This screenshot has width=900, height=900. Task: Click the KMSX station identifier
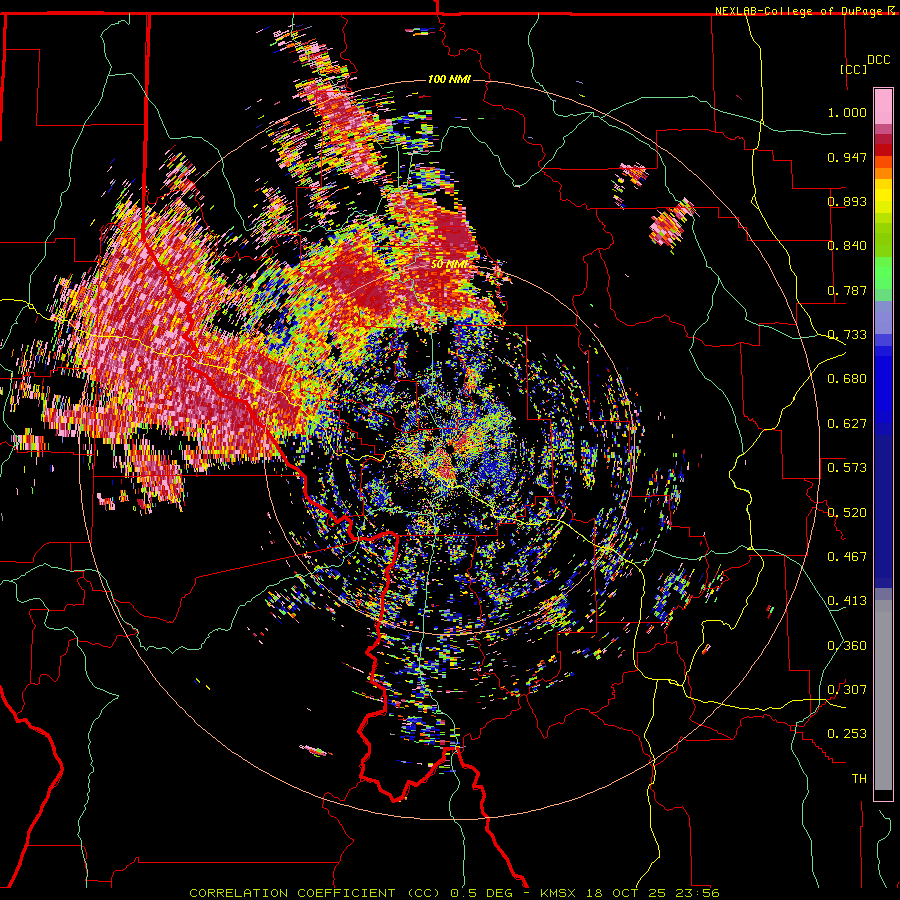[557, 893]
